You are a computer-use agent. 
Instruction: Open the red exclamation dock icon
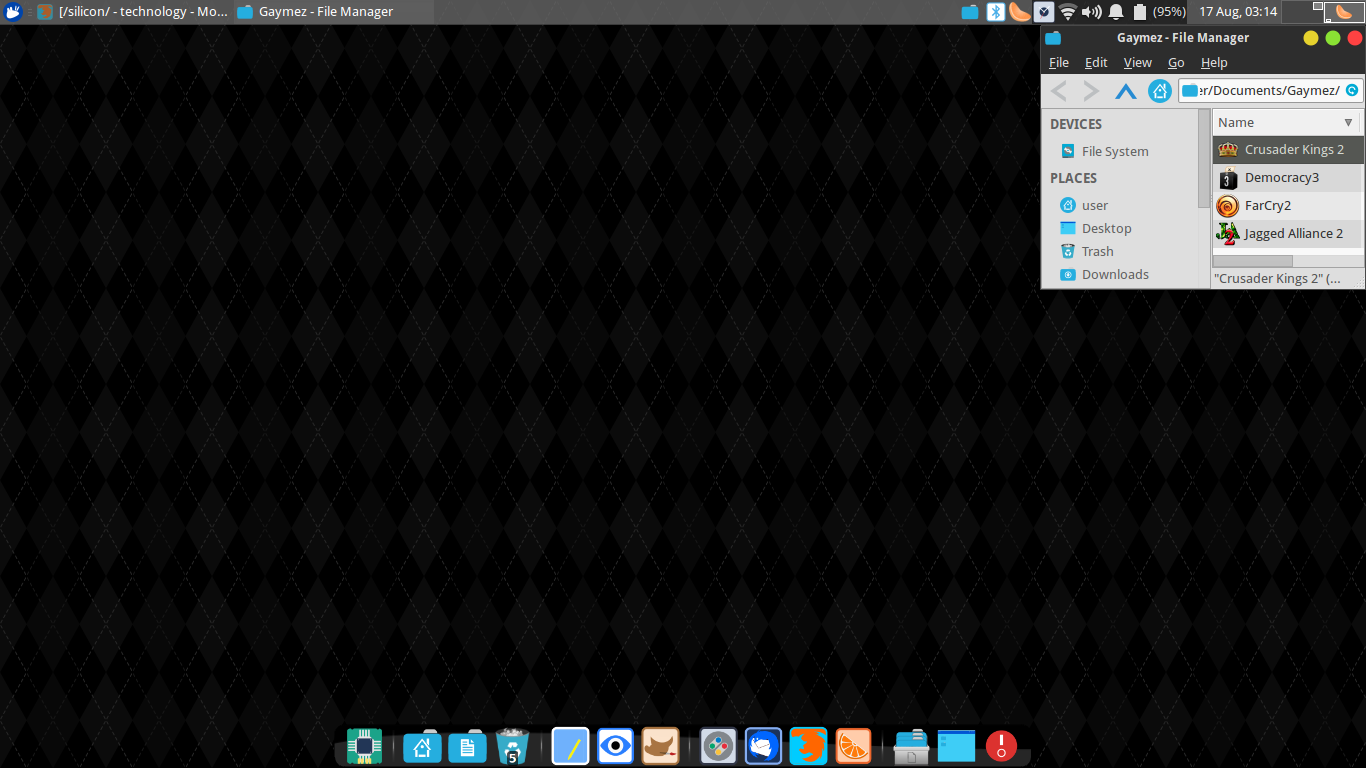pyautogui.click(x=1001, y=746)
